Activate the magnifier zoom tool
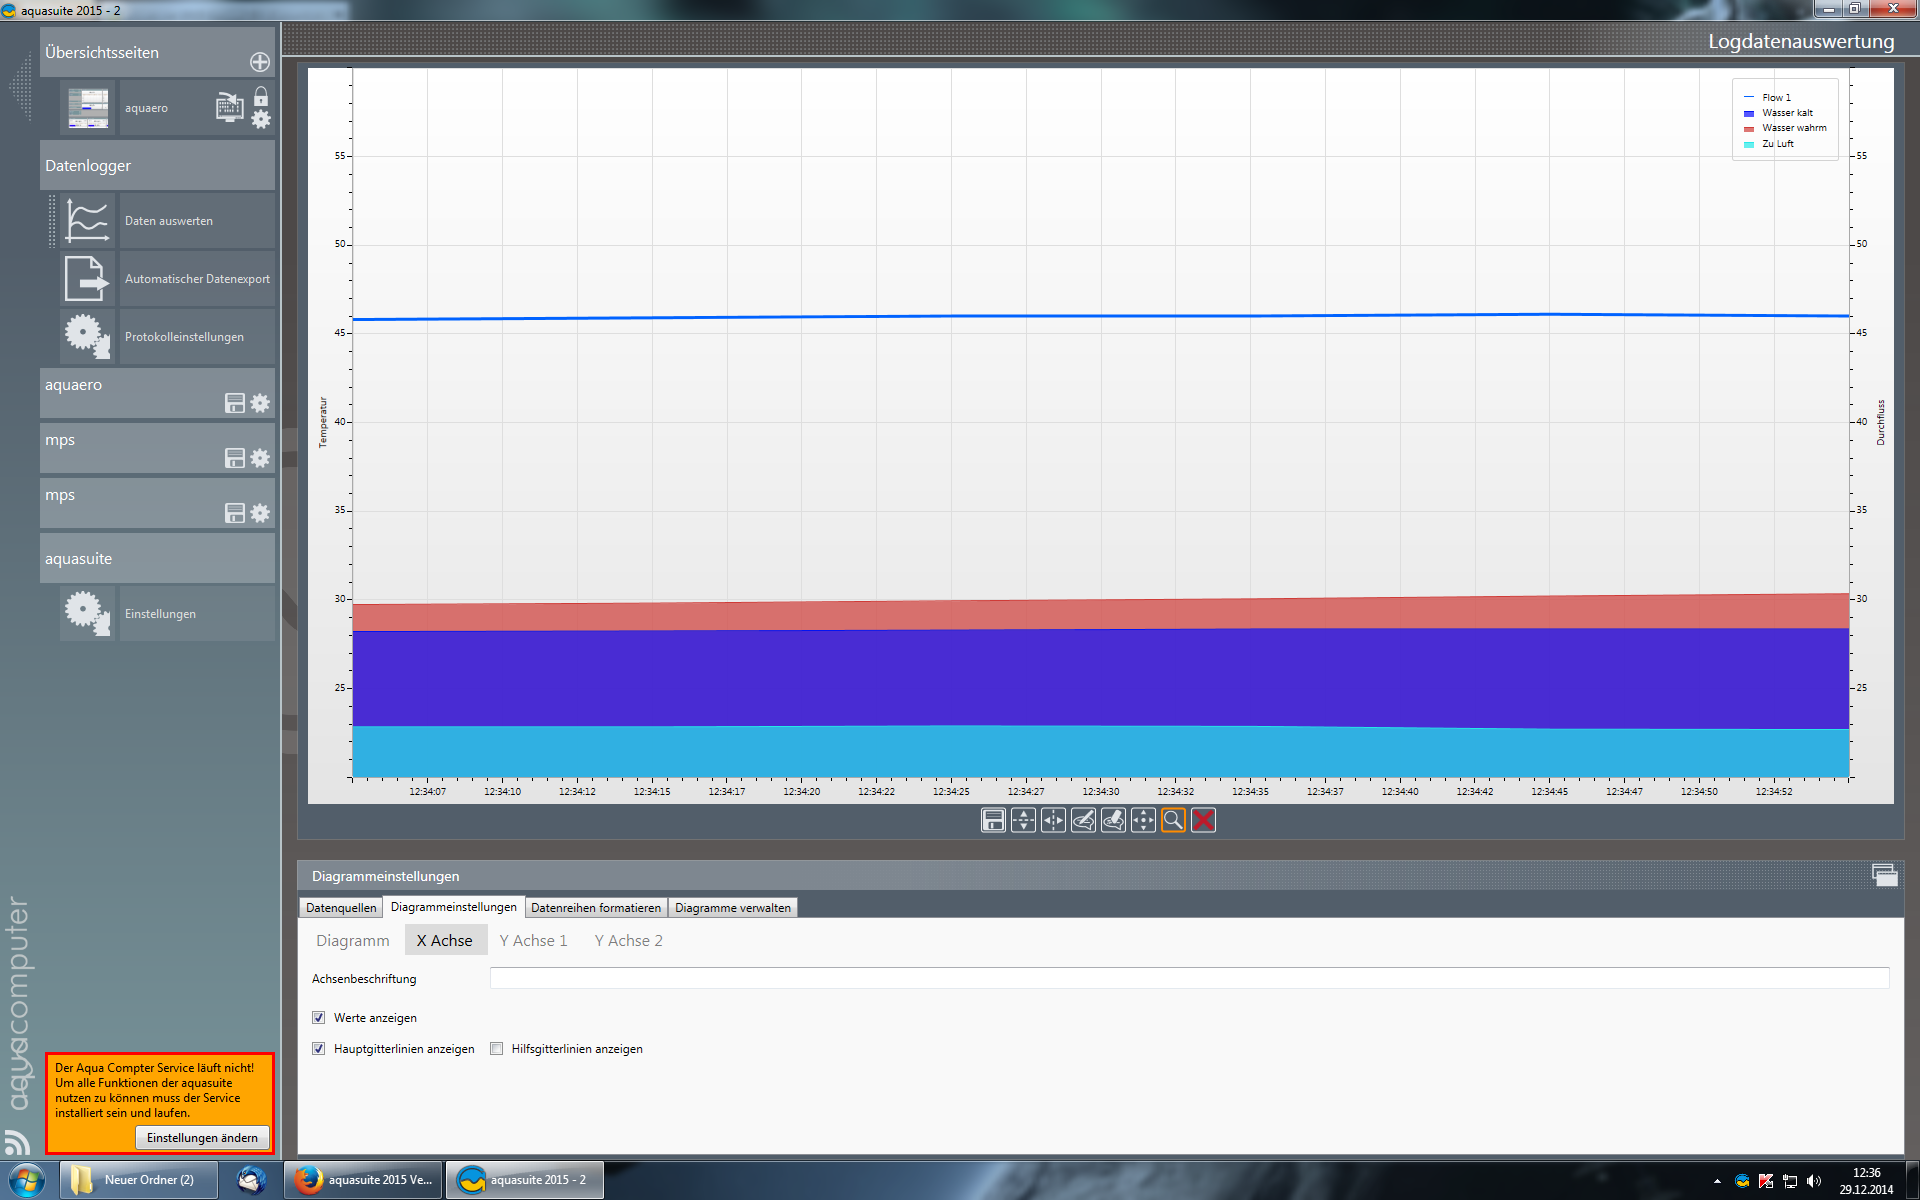 click(x=1173, y=820)
